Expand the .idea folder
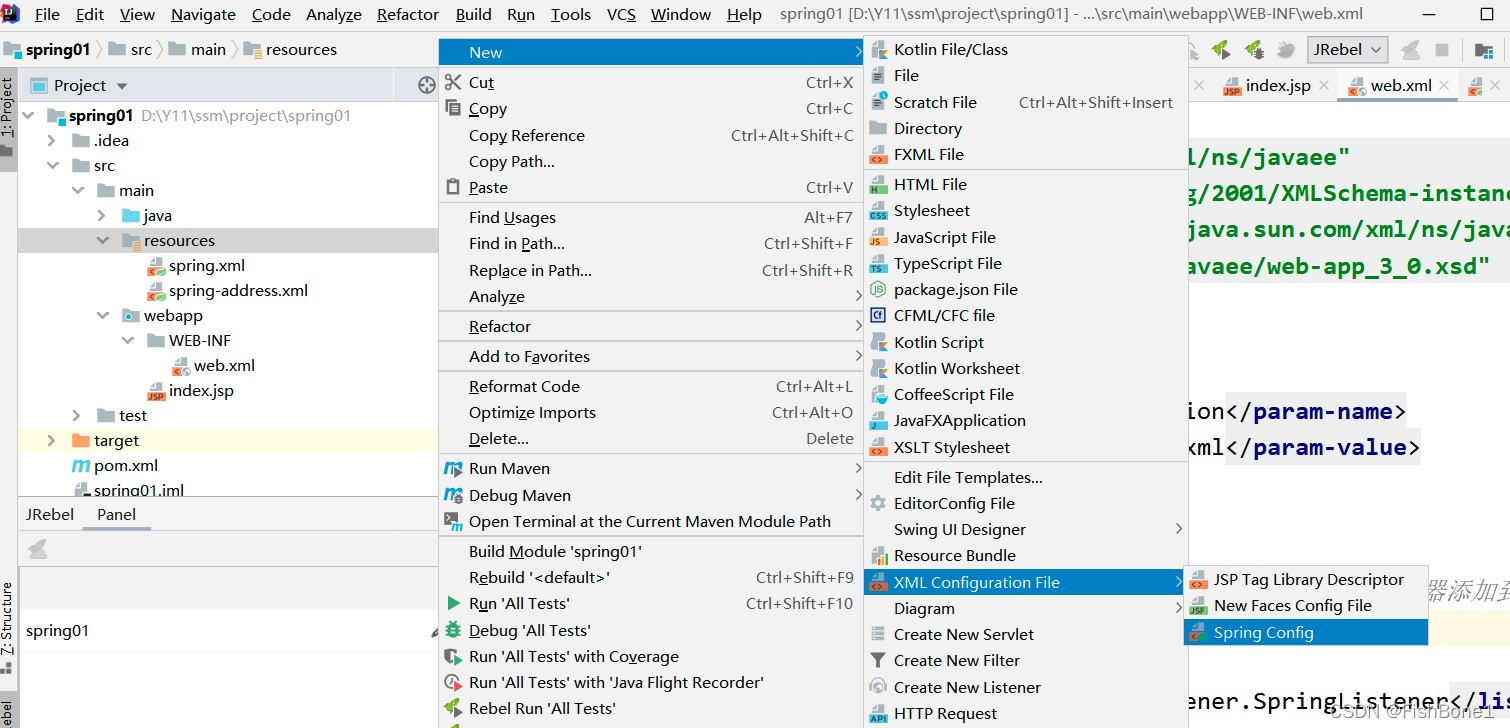The image size is (1510, 728). pyautogui.click(x=52, y=141)
